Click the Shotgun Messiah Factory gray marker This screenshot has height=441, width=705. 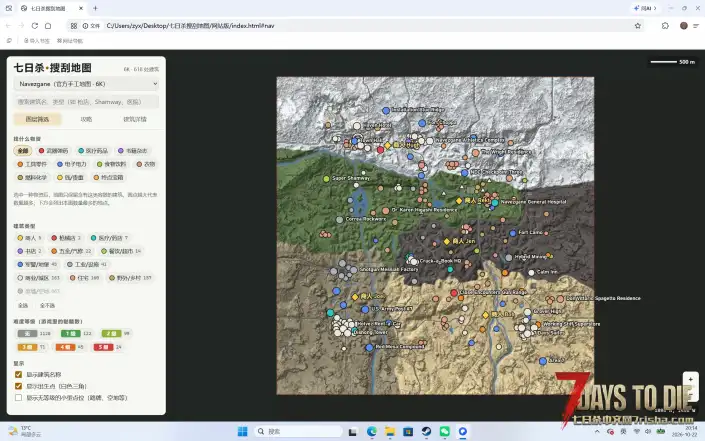(354, 270)
